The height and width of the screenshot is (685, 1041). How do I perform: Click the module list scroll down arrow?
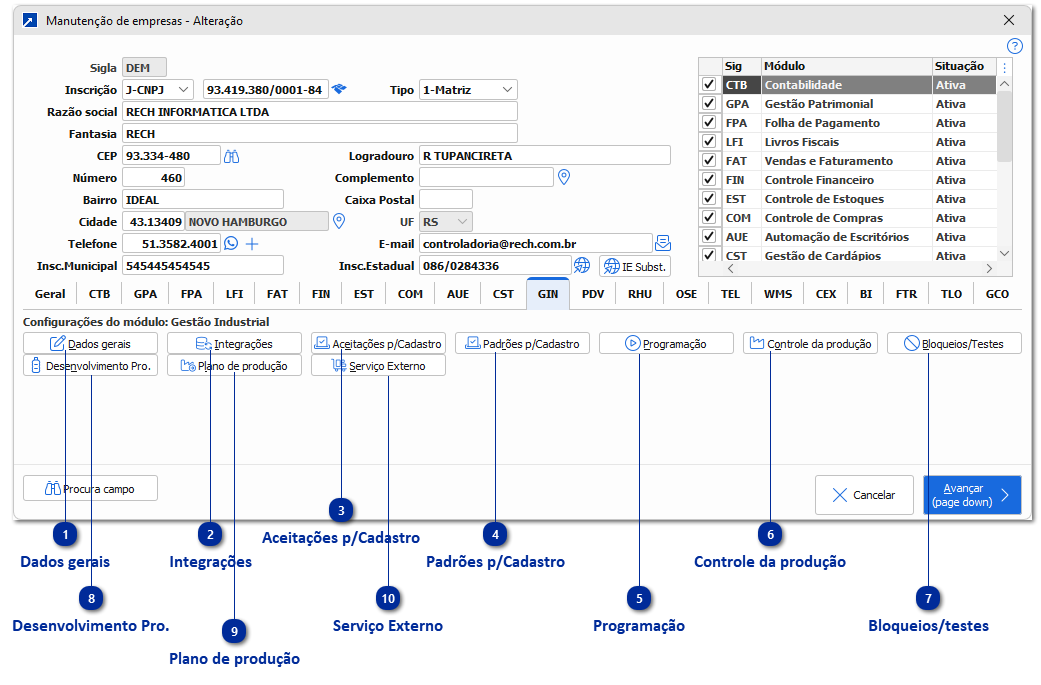(1004, 253)
